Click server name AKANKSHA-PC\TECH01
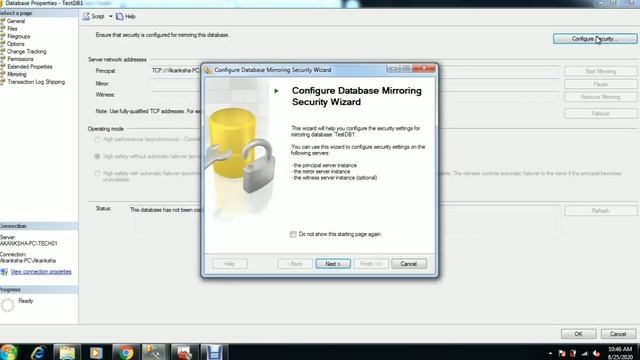Screen dimensions: 640x360 coord(29,244)
